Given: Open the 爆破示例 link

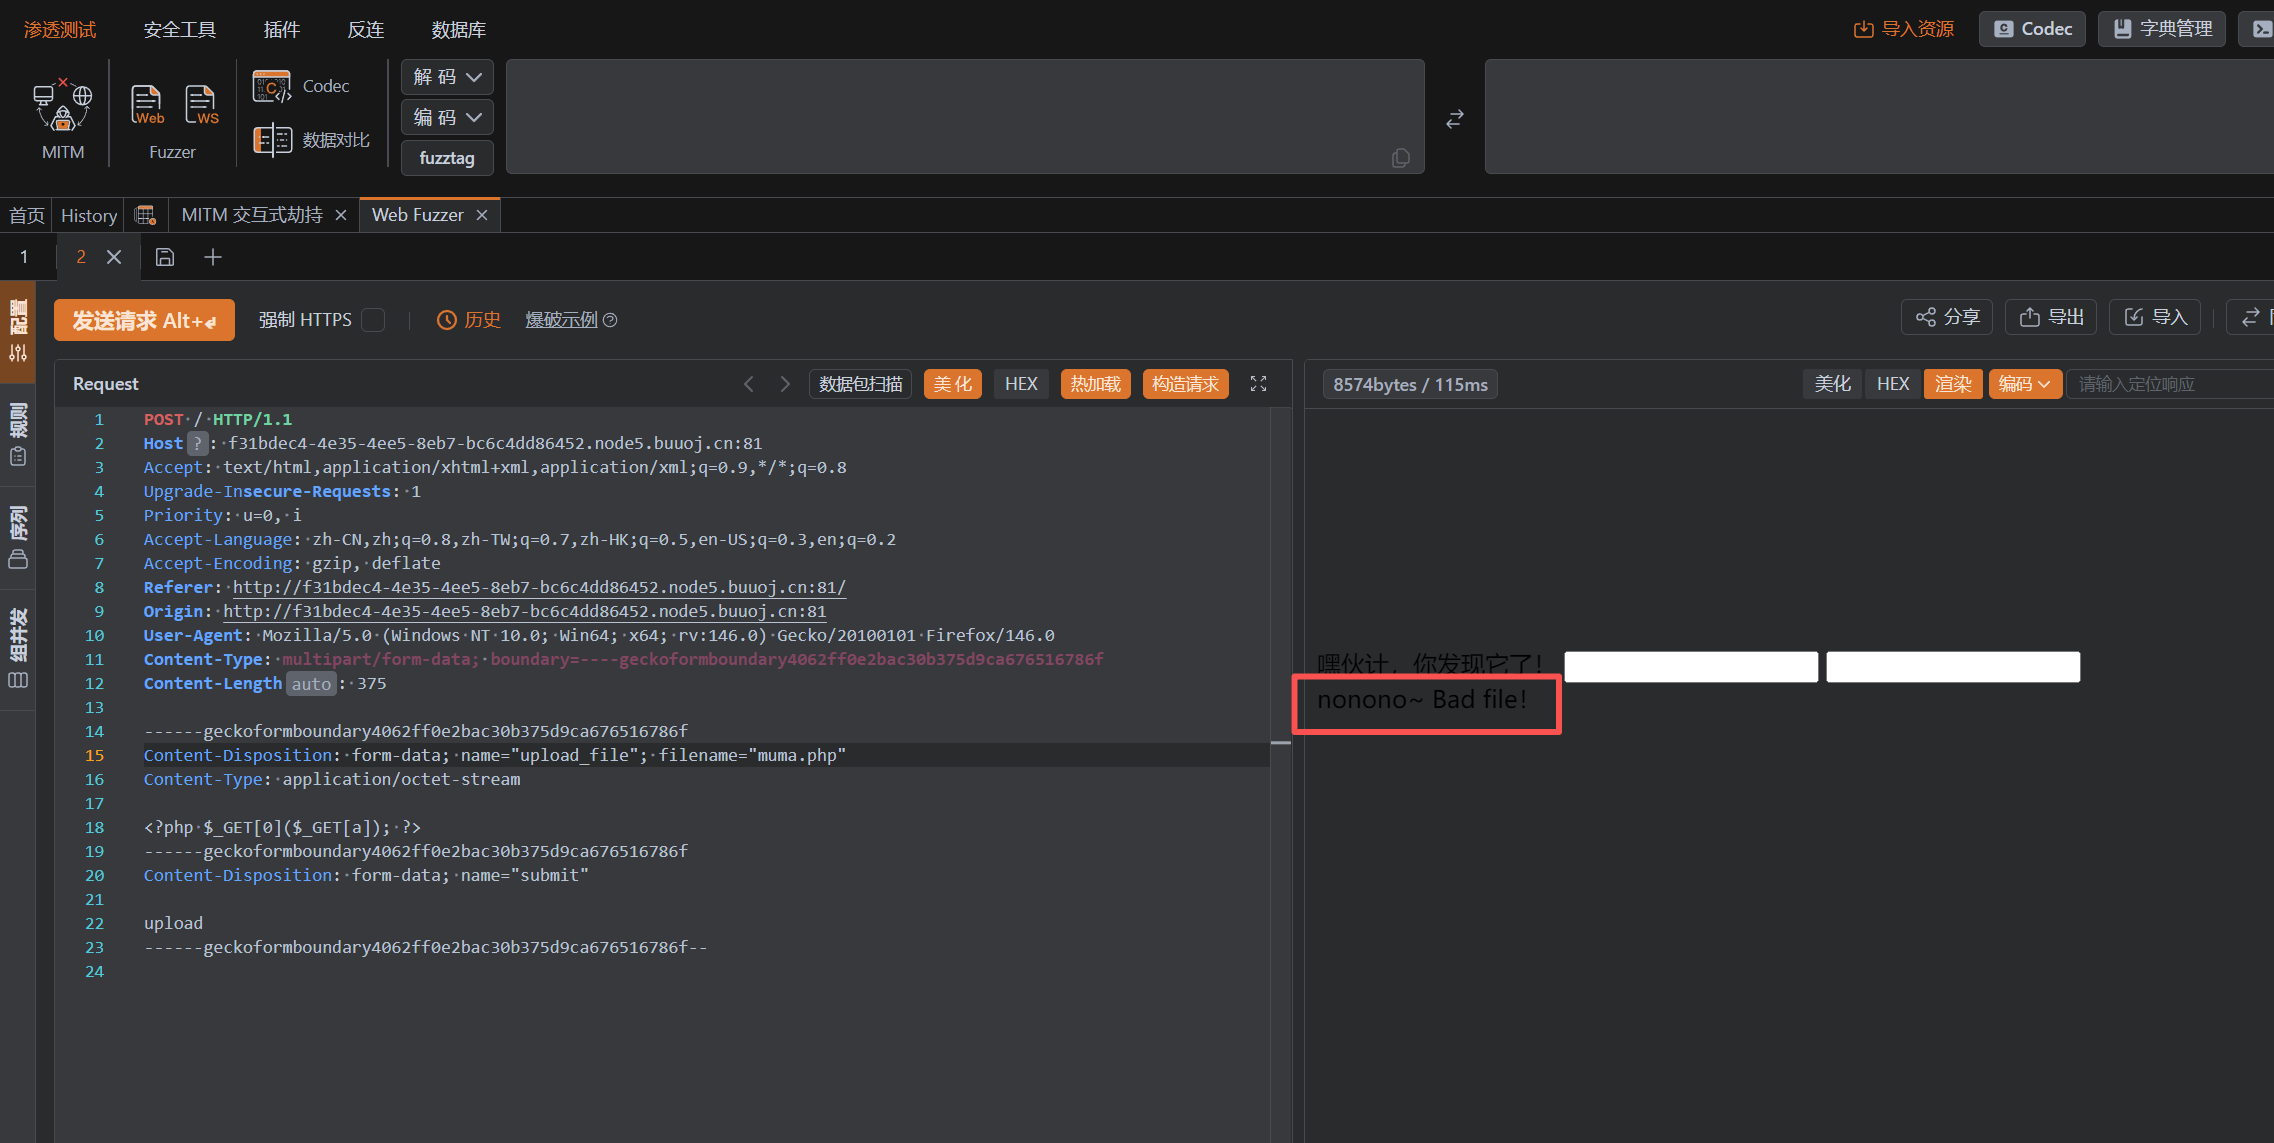Looking at the screenshot, I should click(561, 320).
